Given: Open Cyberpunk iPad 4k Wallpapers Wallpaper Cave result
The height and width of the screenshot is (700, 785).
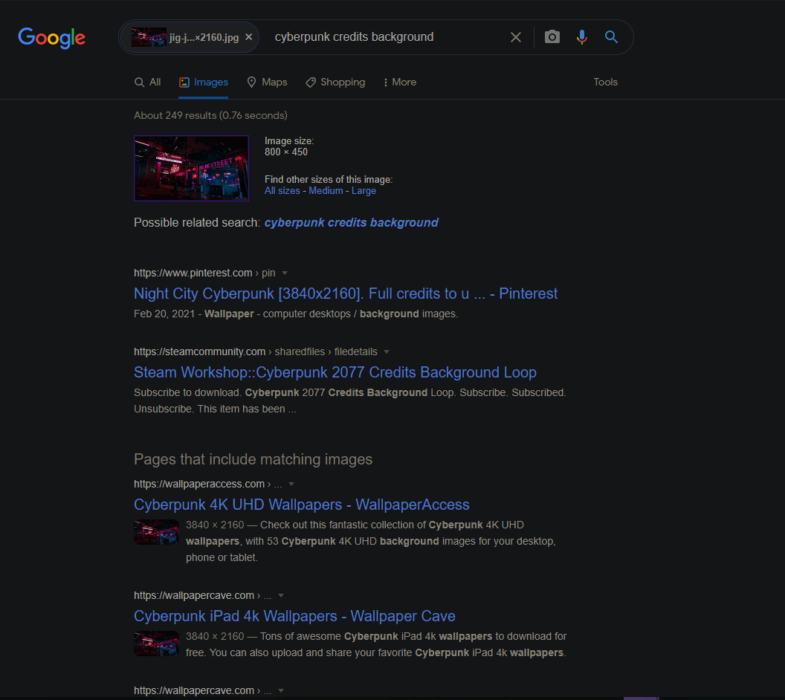Looking at the screenshot, I should (x=294, y=616).
